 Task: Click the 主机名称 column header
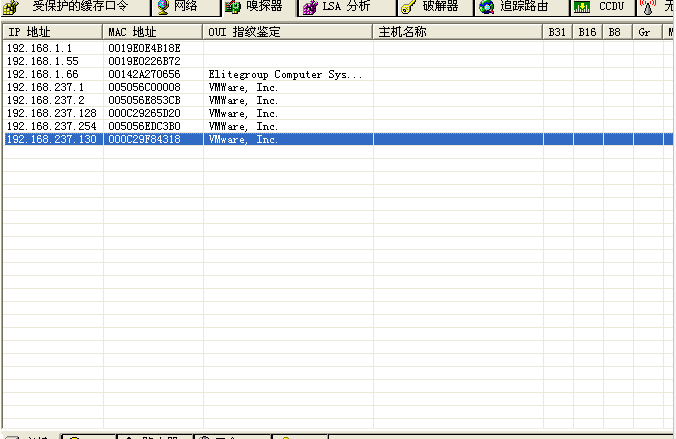pyautogui.click(x=457, y=32)
